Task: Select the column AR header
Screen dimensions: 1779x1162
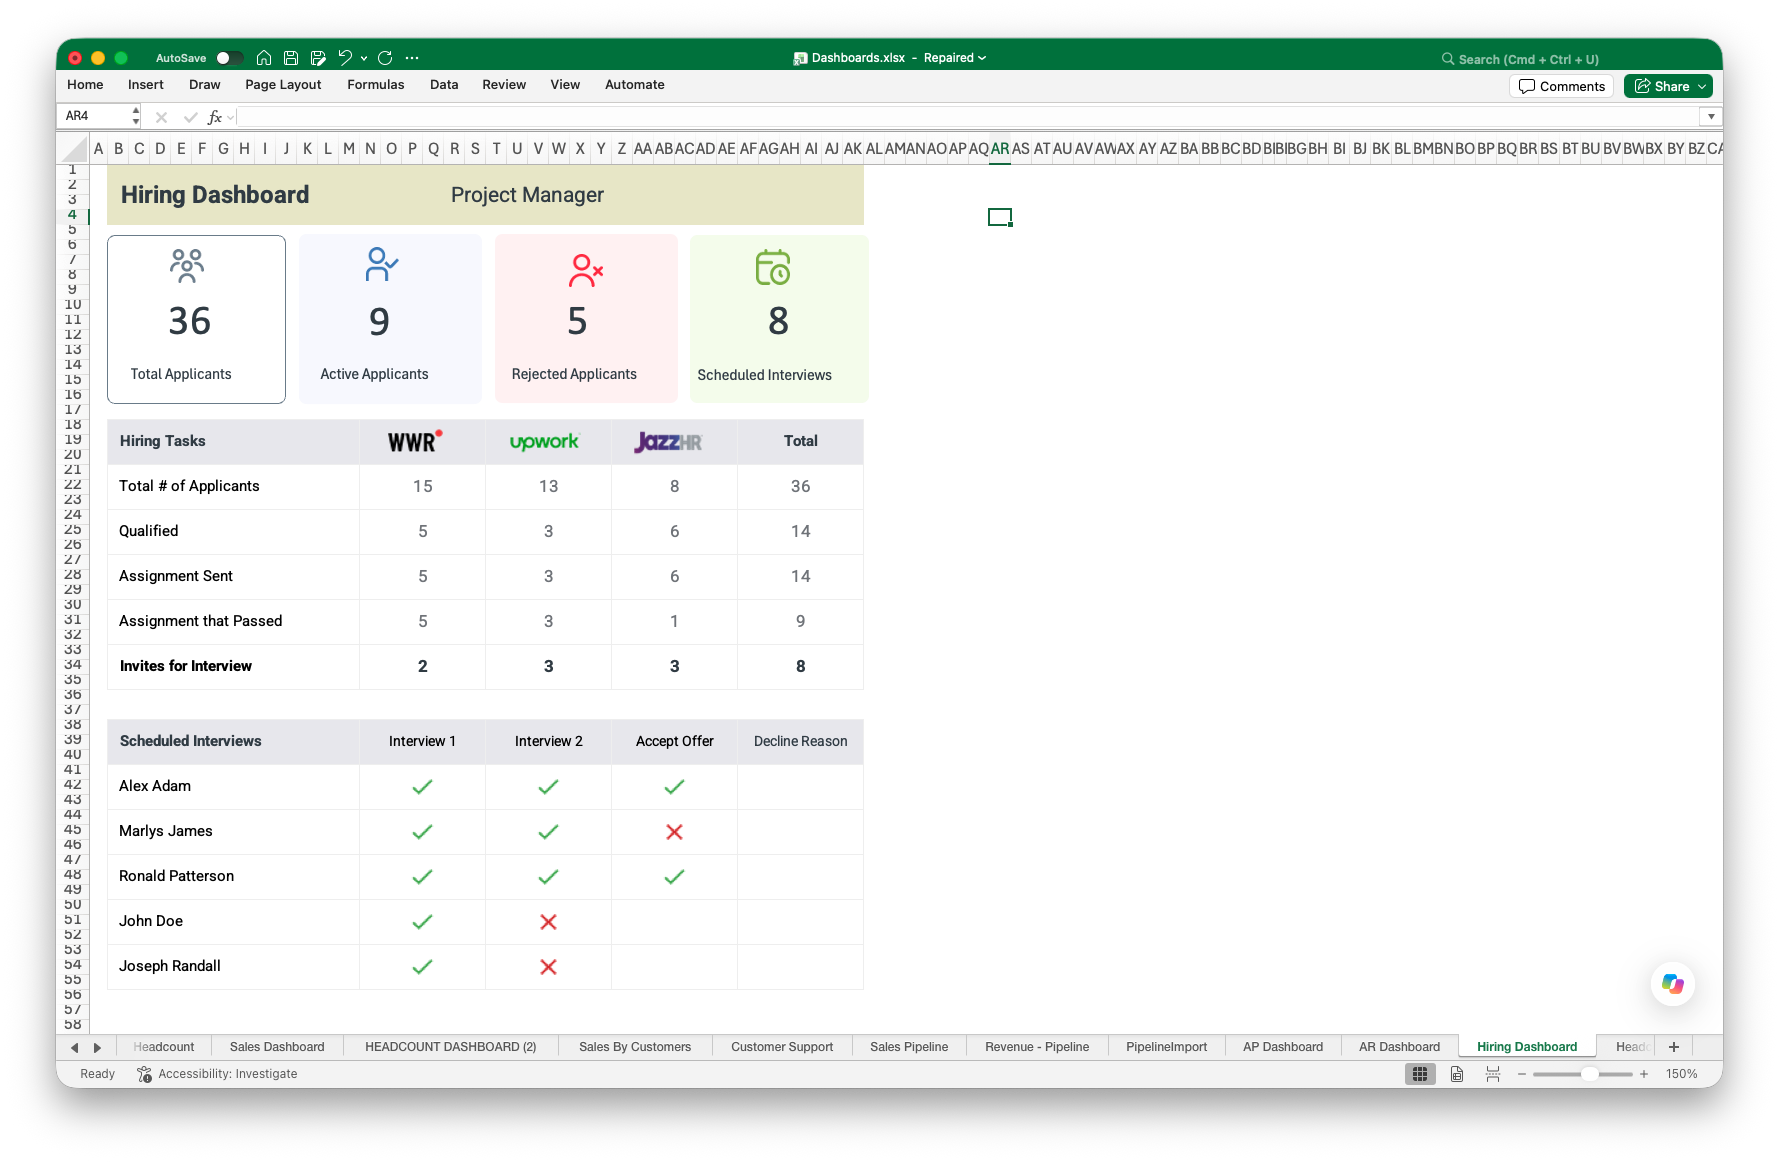Action: click(1000, 149)
